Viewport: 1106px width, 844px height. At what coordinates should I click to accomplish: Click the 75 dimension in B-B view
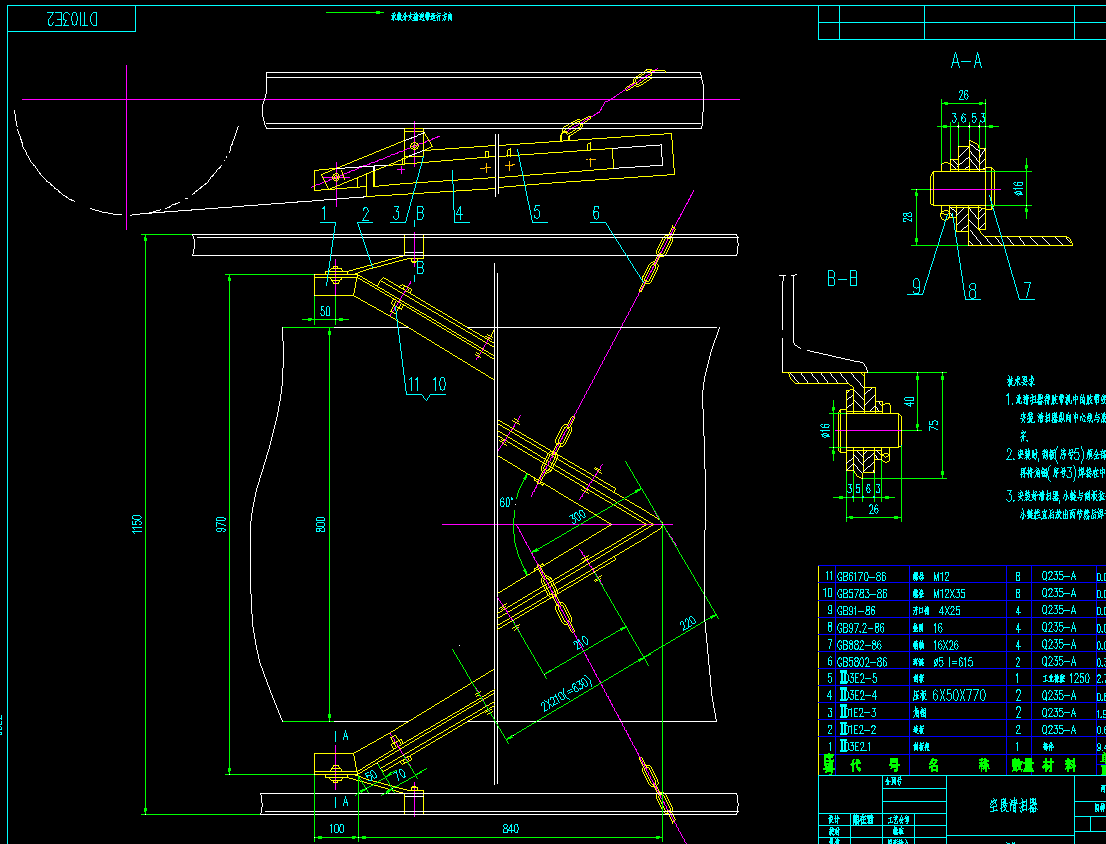[x=934, y=426]
